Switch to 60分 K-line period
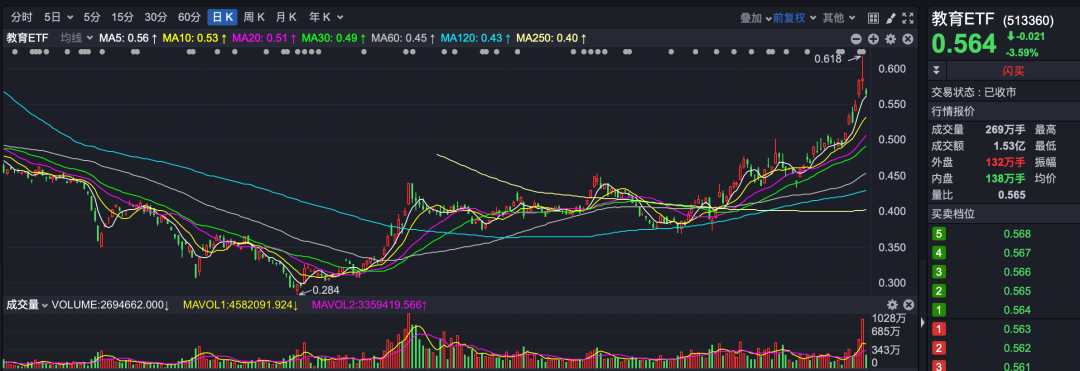This screenshot has width=1080, height=371. point(189,17)
